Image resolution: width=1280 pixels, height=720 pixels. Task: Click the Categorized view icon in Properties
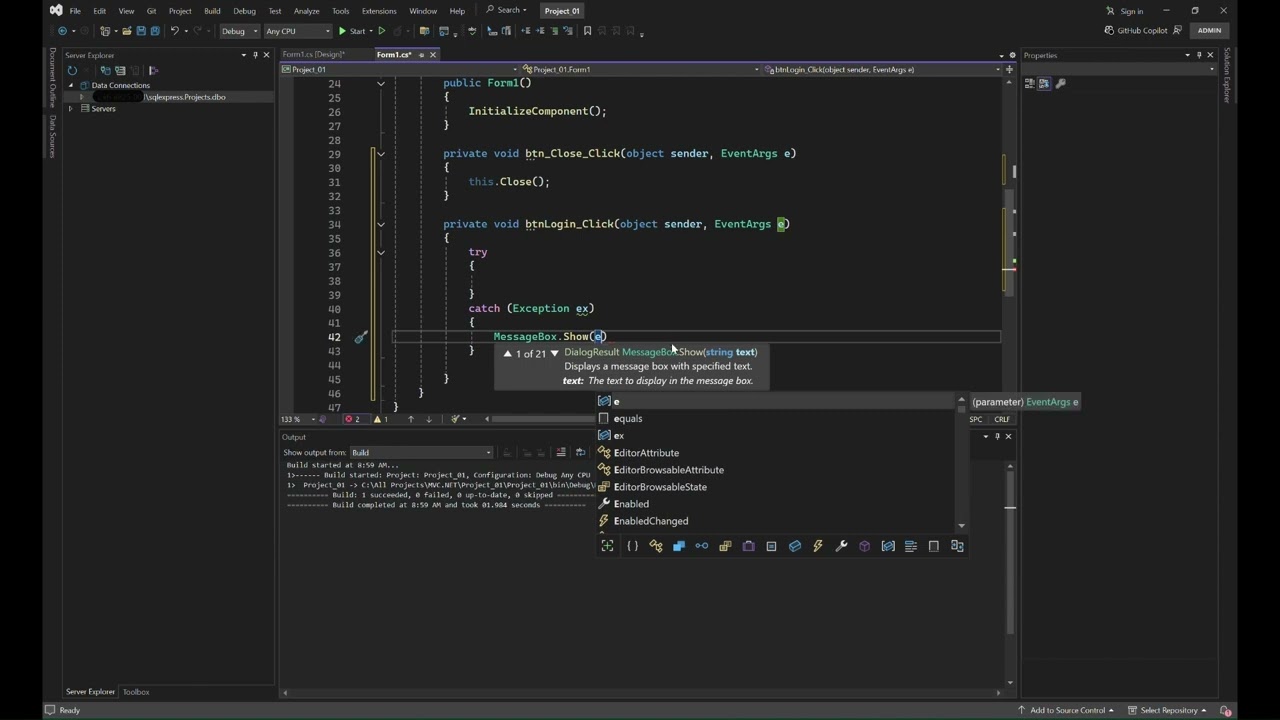coord(1030,84)
